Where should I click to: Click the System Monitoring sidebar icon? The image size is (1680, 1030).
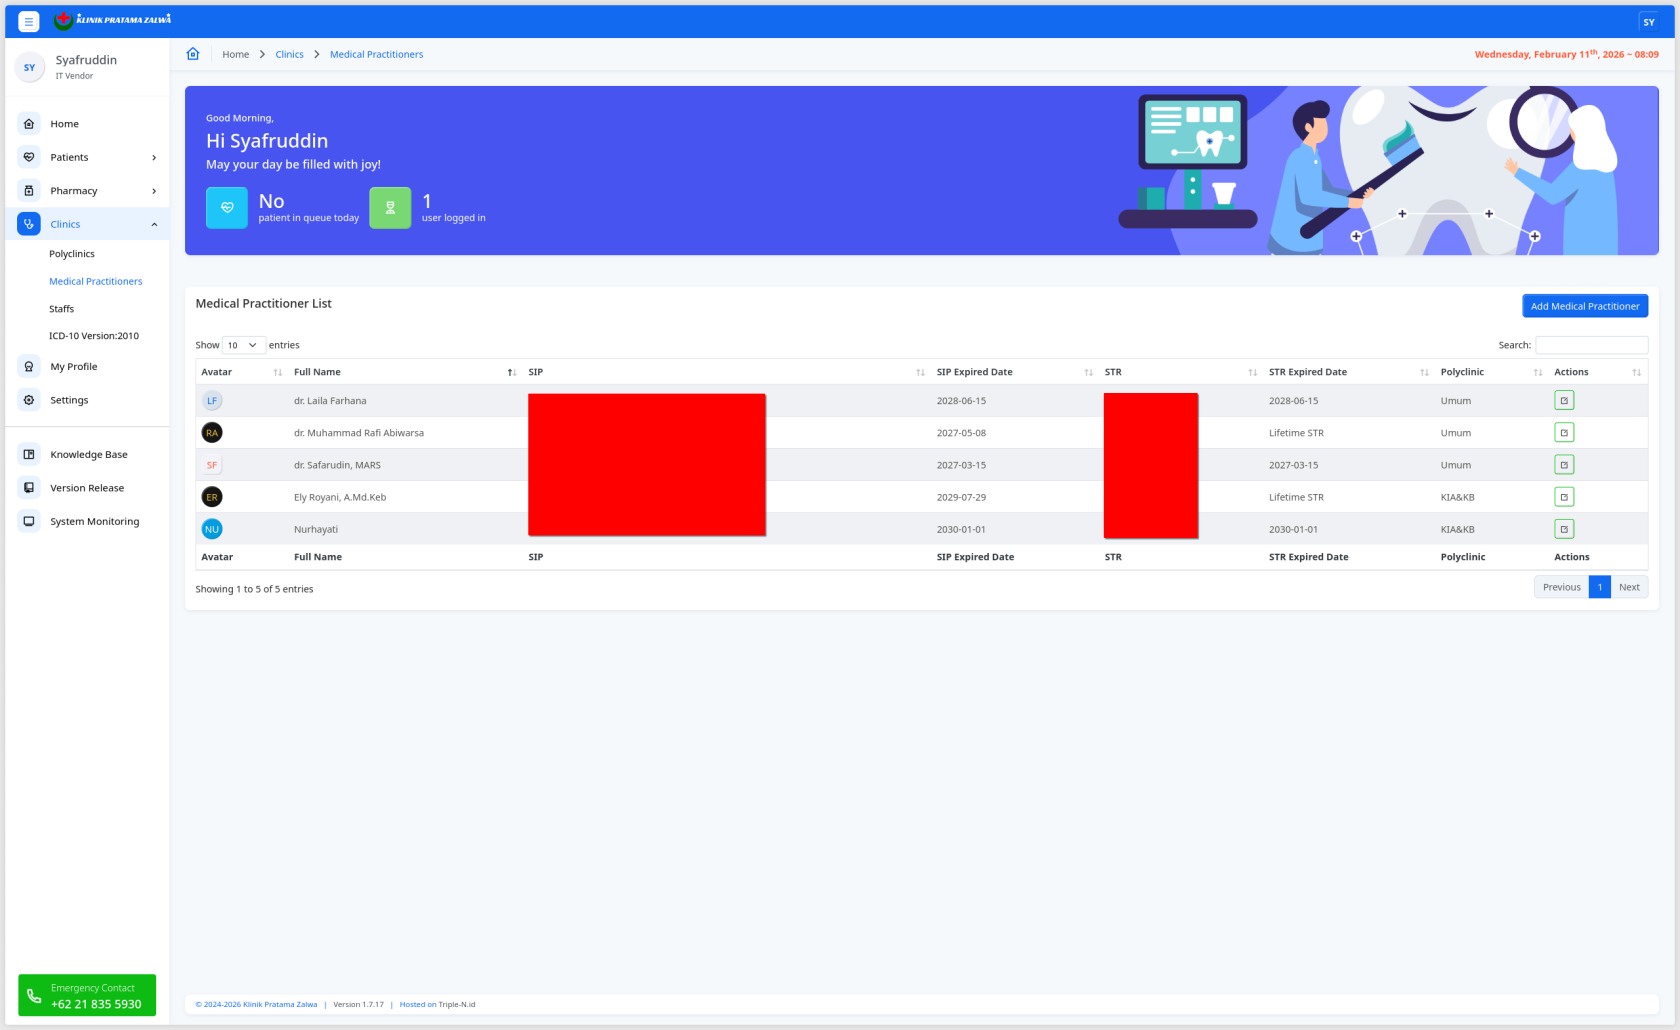tap(29, 521)
